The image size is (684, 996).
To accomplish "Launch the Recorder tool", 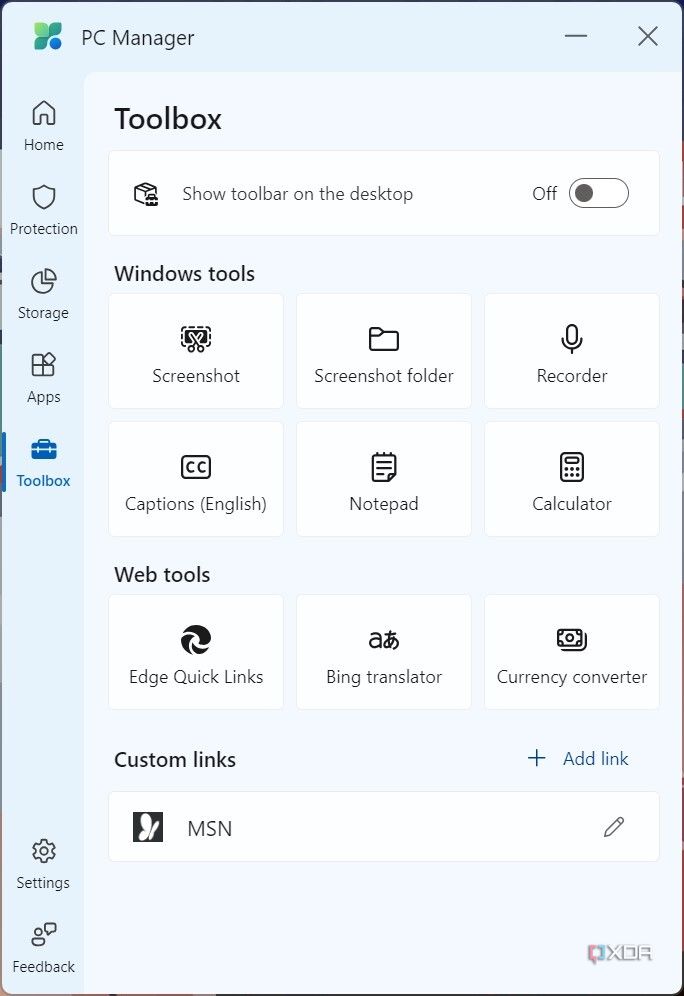I will [x=572, y=351].
